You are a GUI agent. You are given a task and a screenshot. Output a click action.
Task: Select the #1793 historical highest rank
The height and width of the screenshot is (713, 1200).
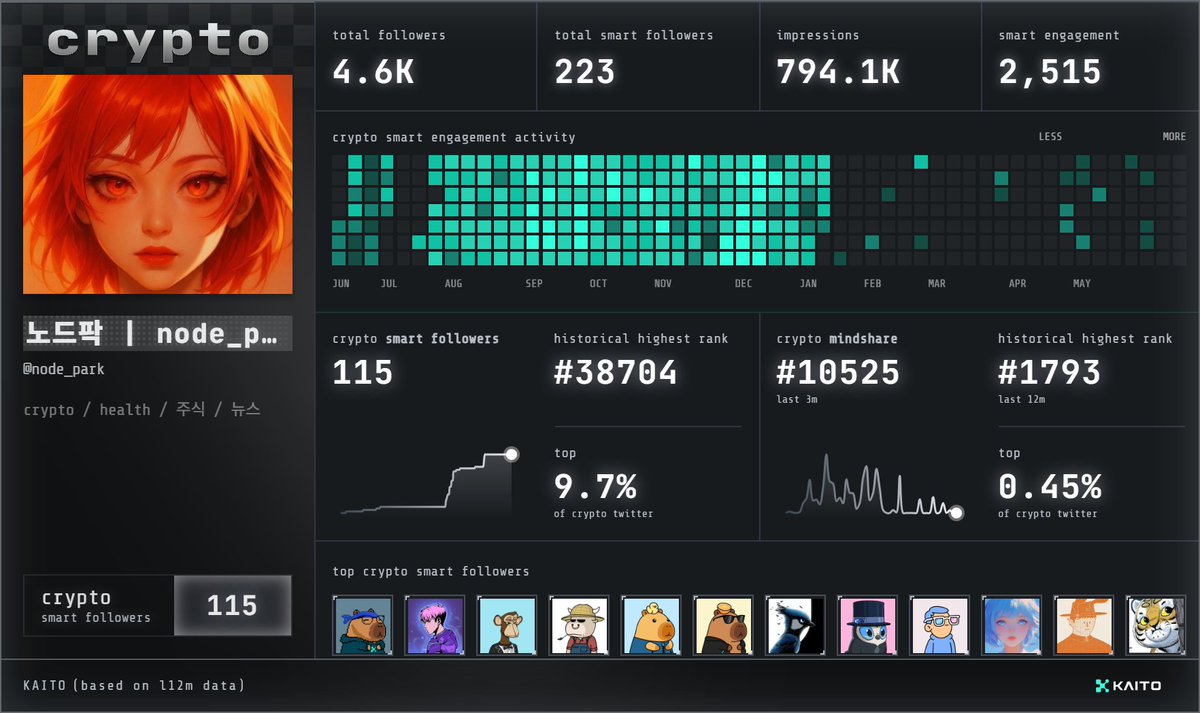(x=1050, y=373)
